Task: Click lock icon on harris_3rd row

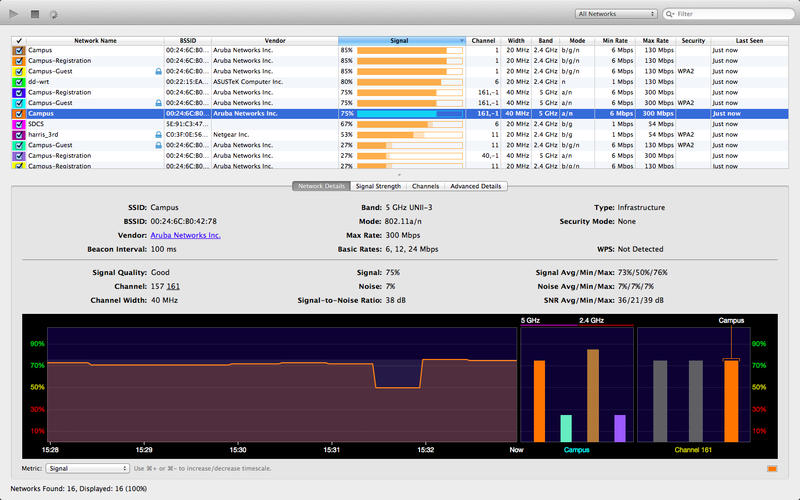Action: [158, 134]
